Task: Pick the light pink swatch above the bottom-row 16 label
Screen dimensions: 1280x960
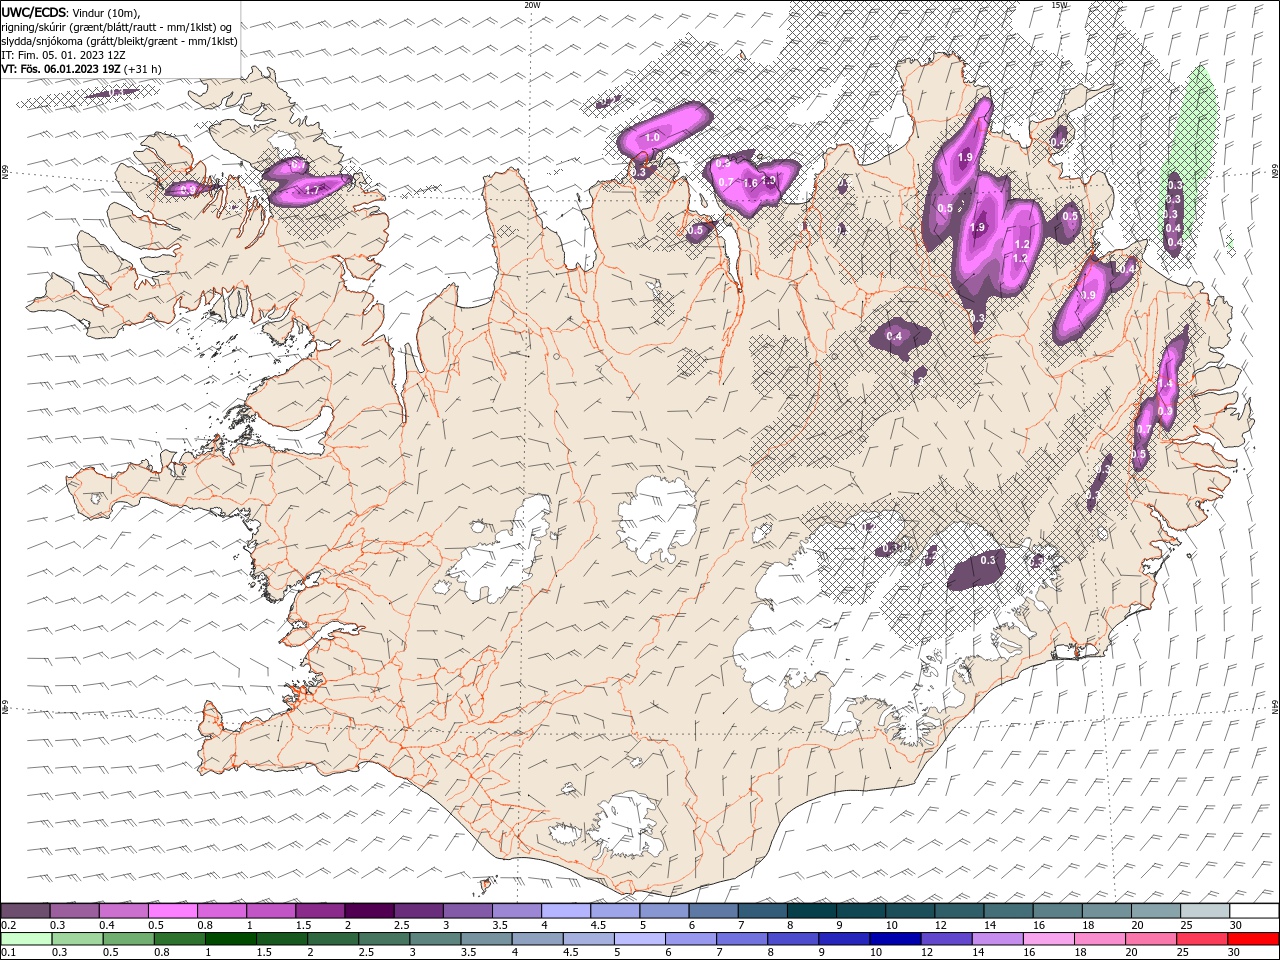Action: (x=1050, y=939)
